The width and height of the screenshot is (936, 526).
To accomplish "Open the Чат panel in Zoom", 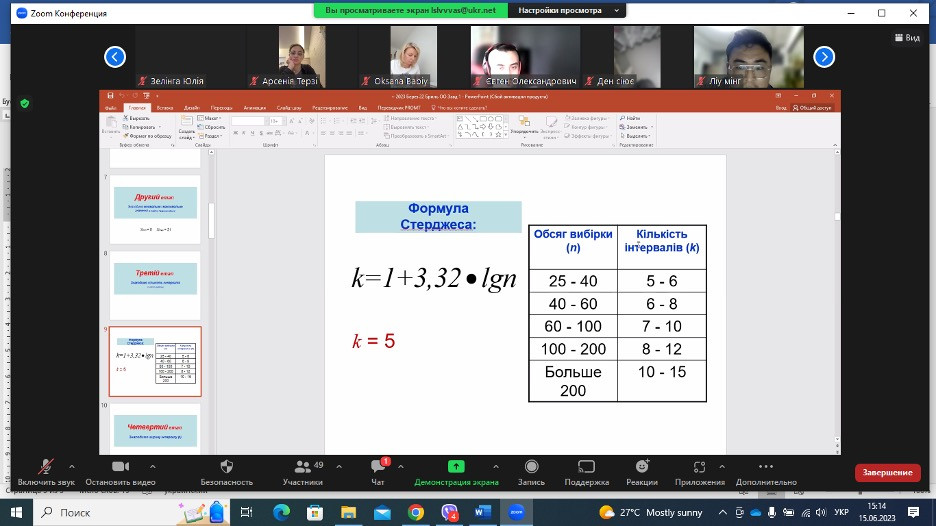I will click(x=378, y=472).
